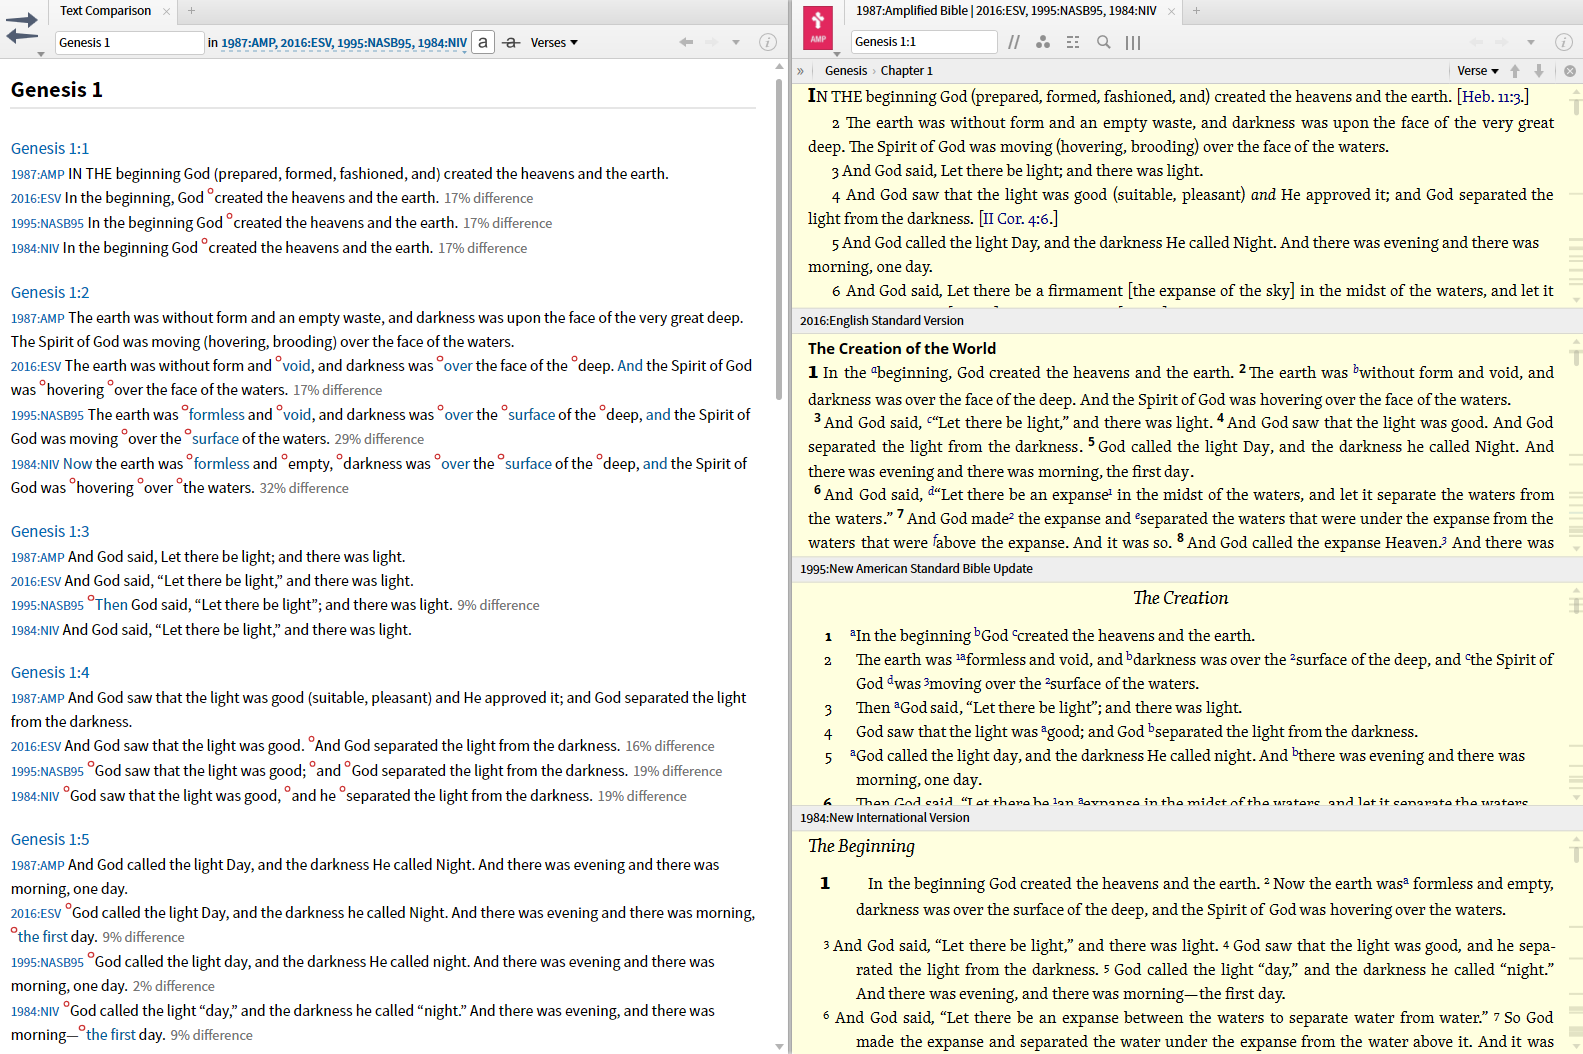This screenshot has height=1054, width=1583.
Task: Click the 1984:New International Version section header
Action: coord(885,818)
